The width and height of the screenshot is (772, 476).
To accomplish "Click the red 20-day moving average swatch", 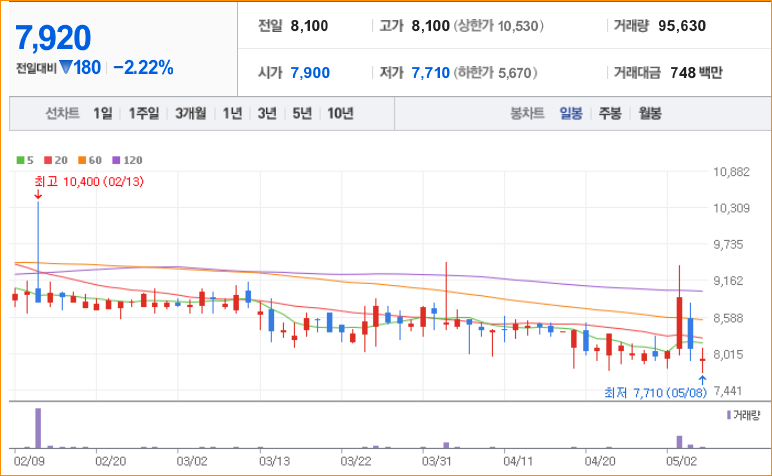I will pyautogui.click(x=48, y=160).
